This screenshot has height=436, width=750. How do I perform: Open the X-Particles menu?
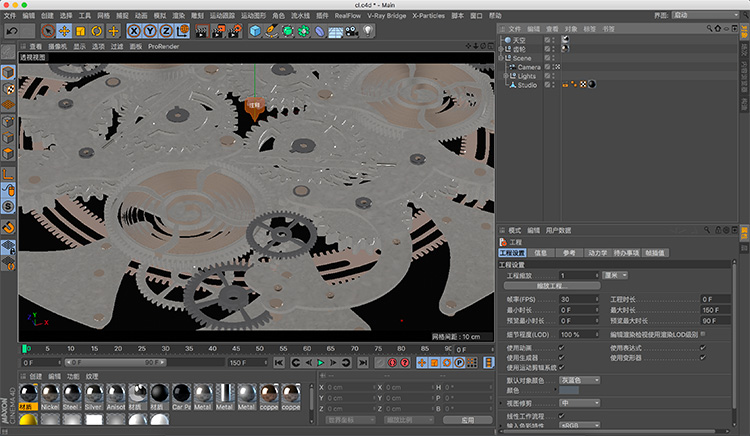click(429, 15)
